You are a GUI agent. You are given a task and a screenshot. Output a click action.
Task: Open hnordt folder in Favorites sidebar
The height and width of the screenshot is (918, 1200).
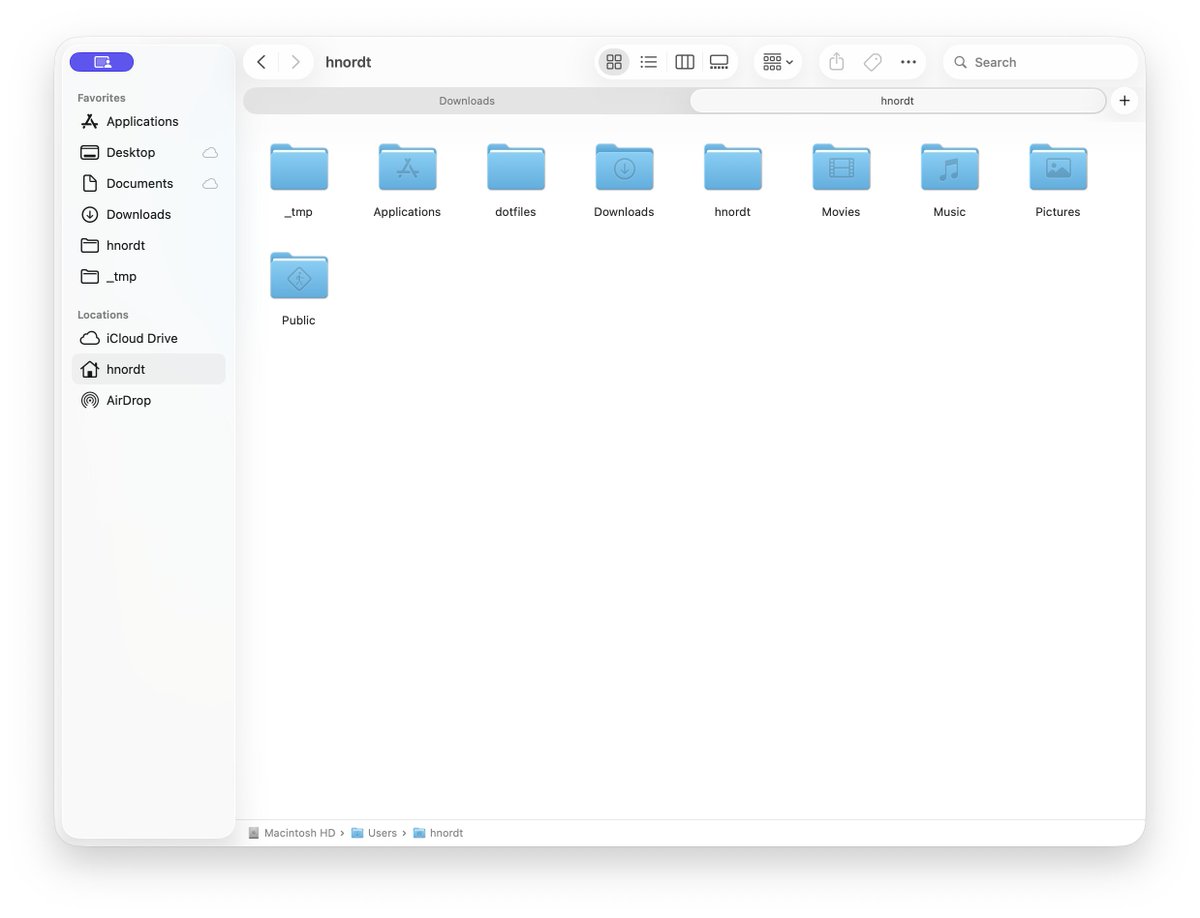click(x=148, y=245)
